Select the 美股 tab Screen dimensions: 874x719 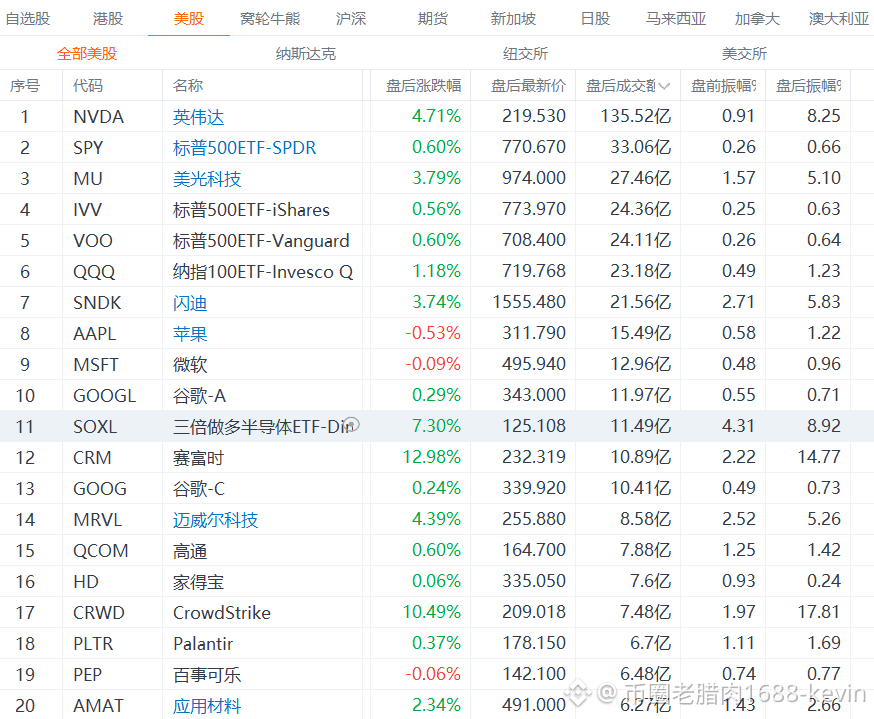[188, 19]
